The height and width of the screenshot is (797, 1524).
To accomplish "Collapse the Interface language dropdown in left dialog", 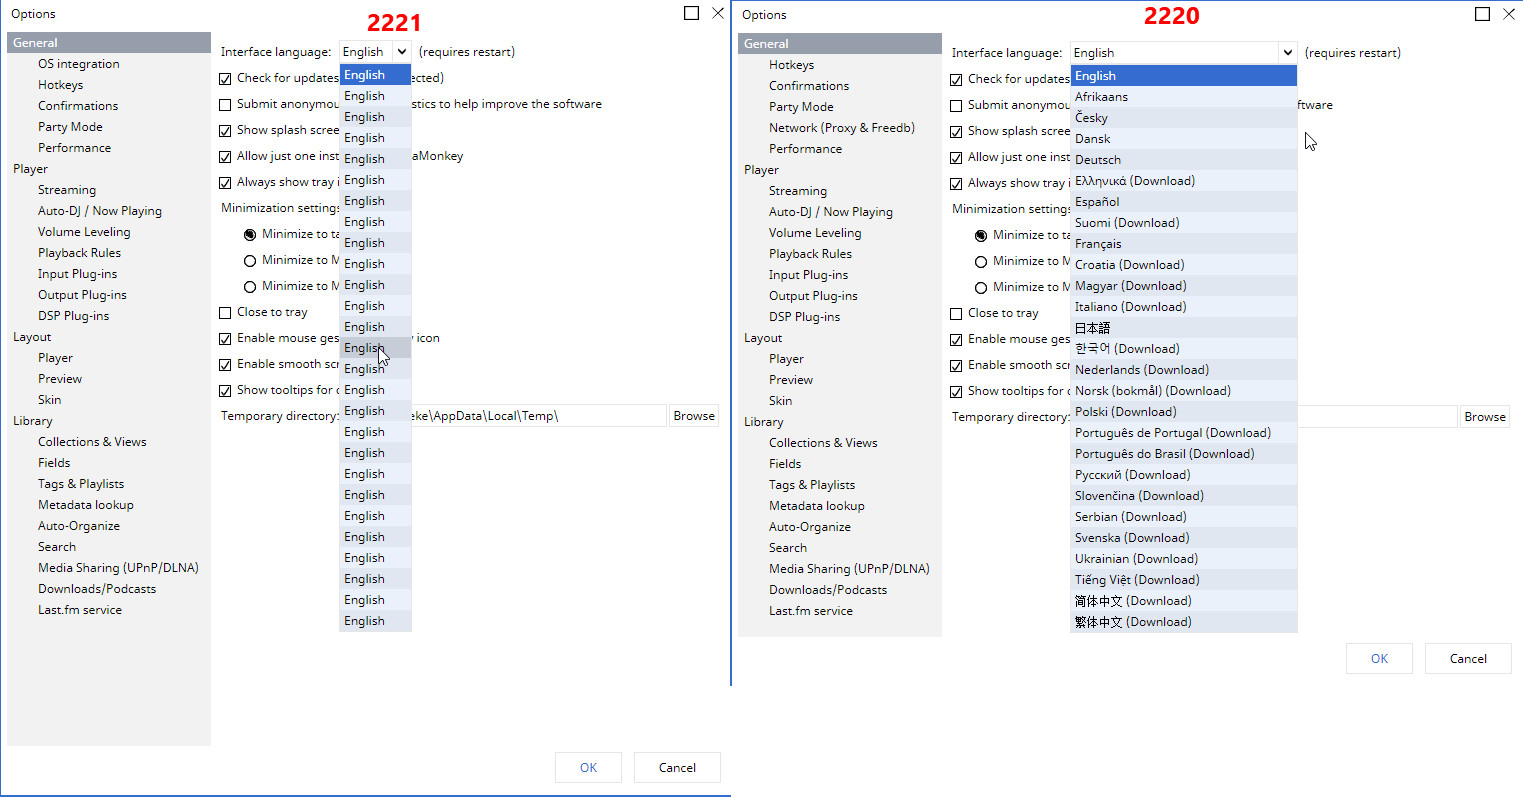I will [402, 52].
